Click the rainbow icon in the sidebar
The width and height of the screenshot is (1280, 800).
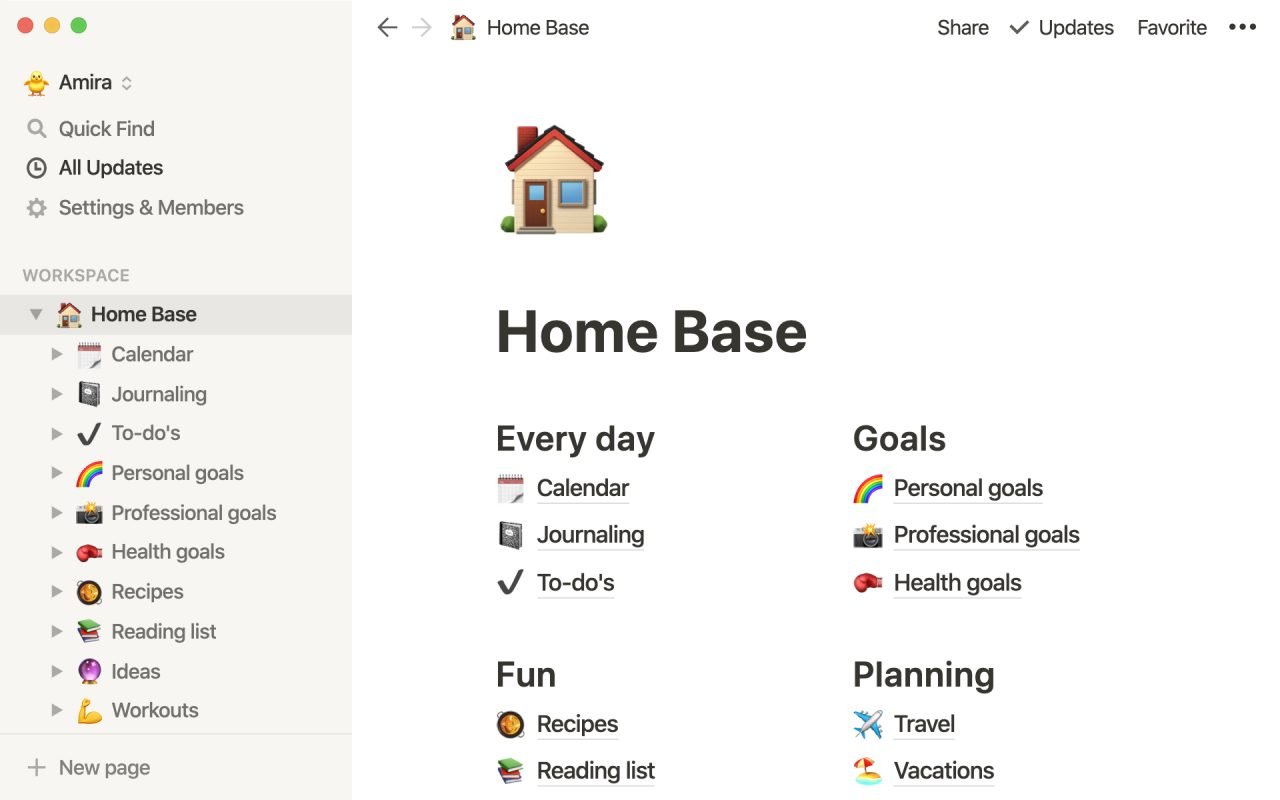point(89,473)
